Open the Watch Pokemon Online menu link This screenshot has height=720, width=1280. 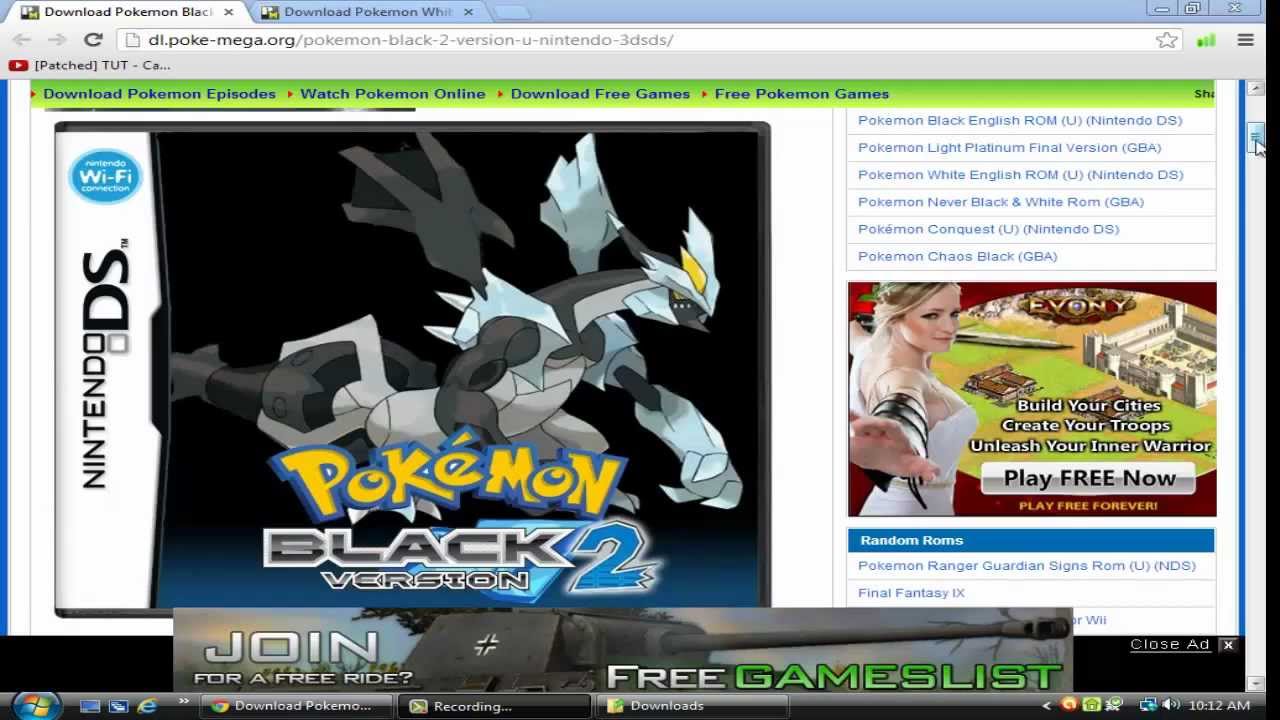[393, 94]
